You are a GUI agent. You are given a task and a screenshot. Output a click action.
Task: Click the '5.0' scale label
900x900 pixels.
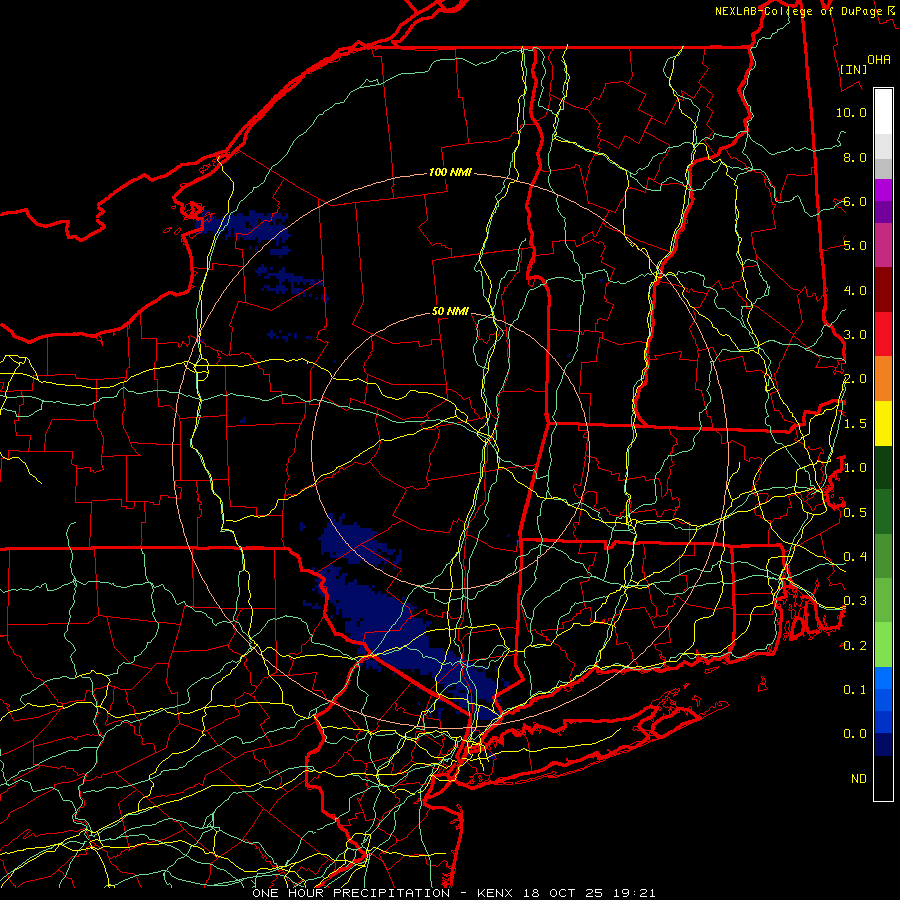point(855,246)
